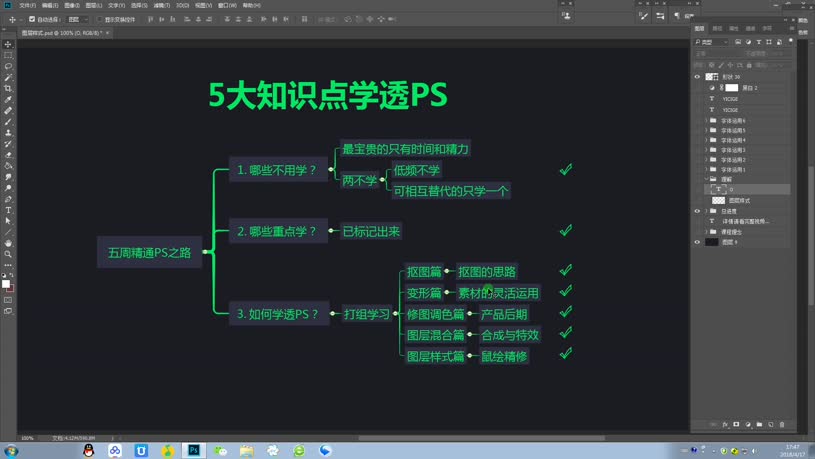Open the 编辑(E) menu
815x459 pixels.
(50, 5)
